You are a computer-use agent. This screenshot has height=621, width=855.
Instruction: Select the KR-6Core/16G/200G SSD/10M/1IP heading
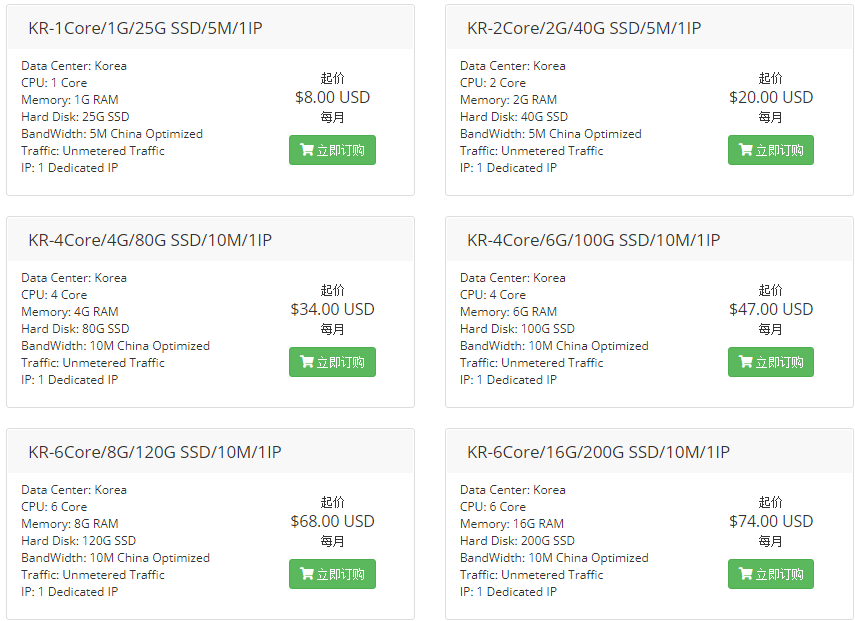click(598, 452)
